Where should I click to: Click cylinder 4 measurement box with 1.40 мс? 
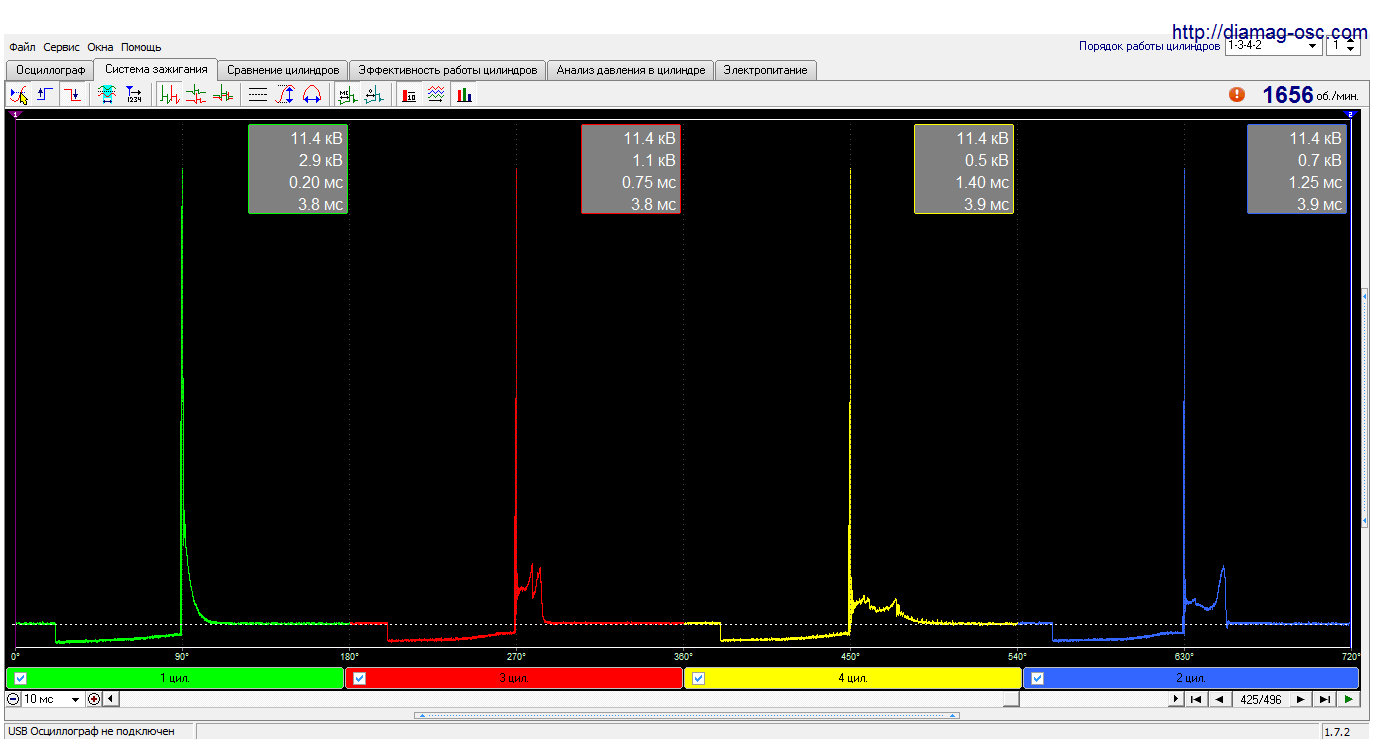point(965,170)
